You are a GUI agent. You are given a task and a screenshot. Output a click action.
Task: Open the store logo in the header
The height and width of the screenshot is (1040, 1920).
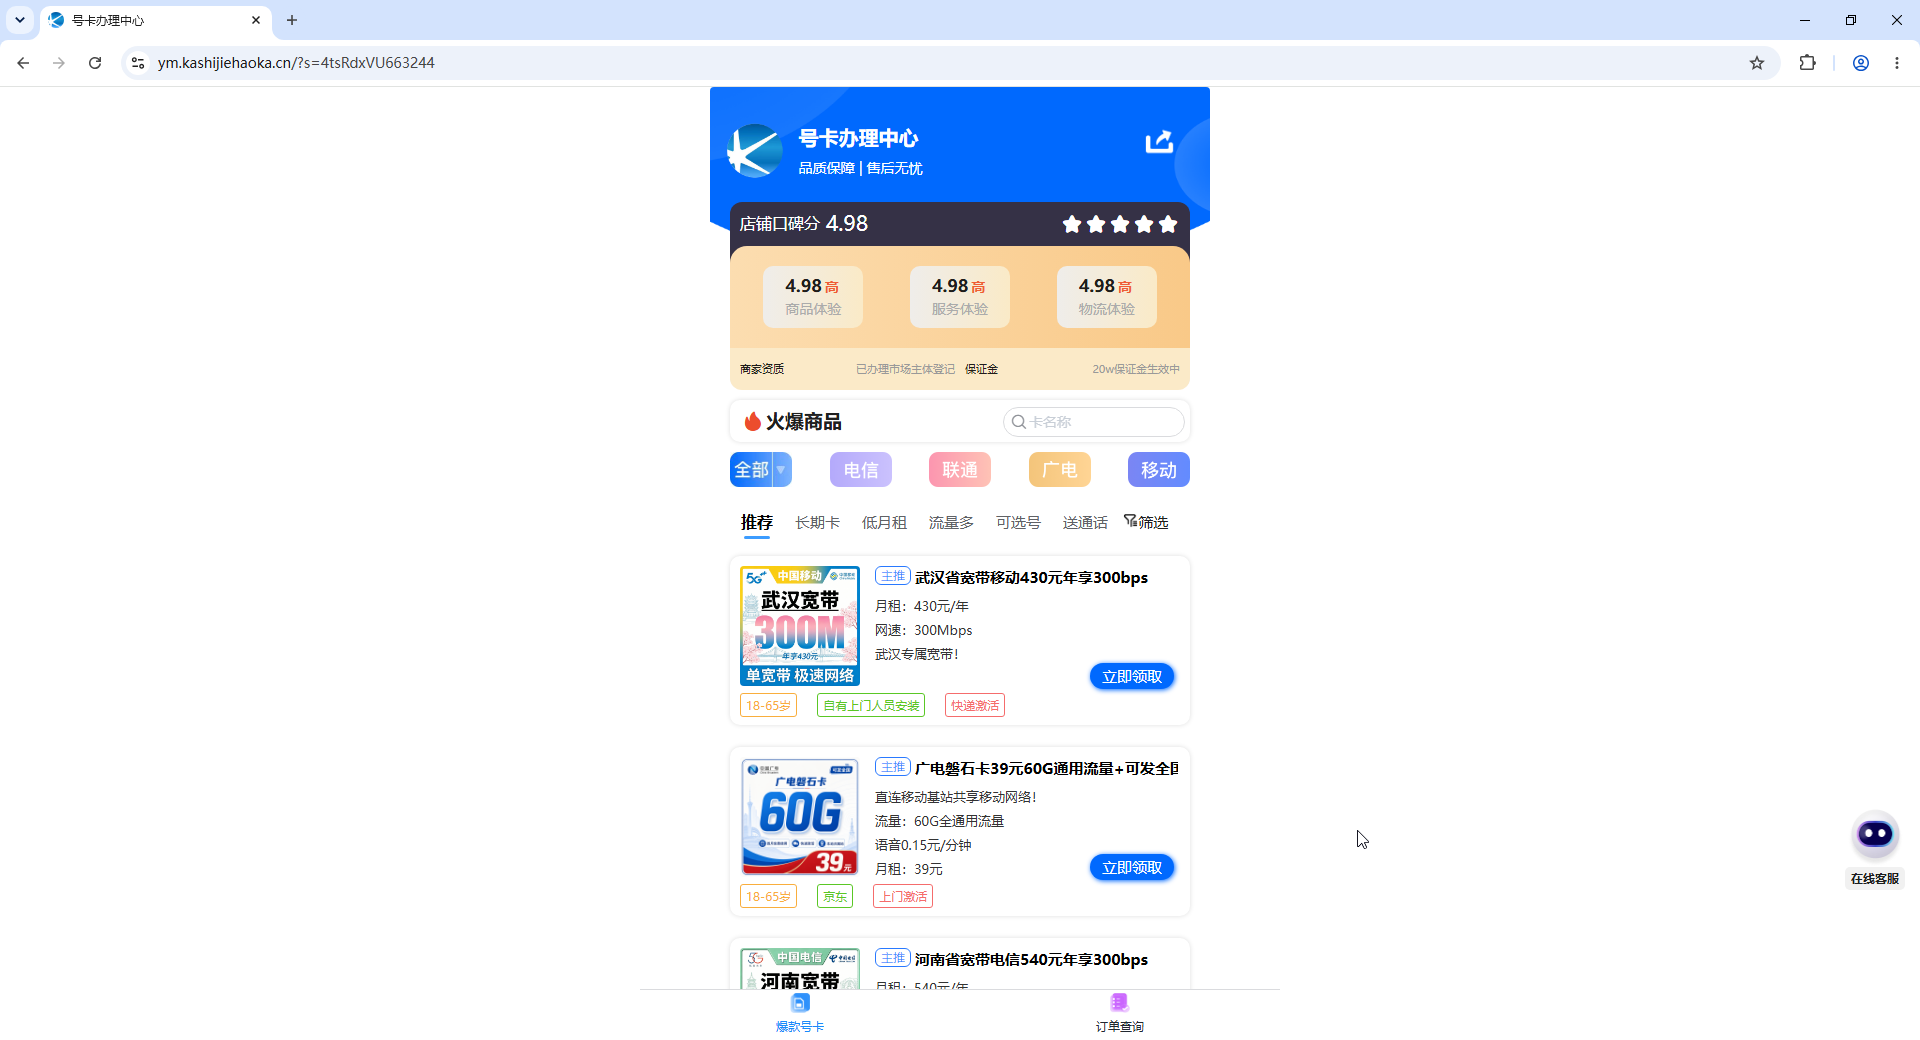pyautogui.click(x=755, y=151)
